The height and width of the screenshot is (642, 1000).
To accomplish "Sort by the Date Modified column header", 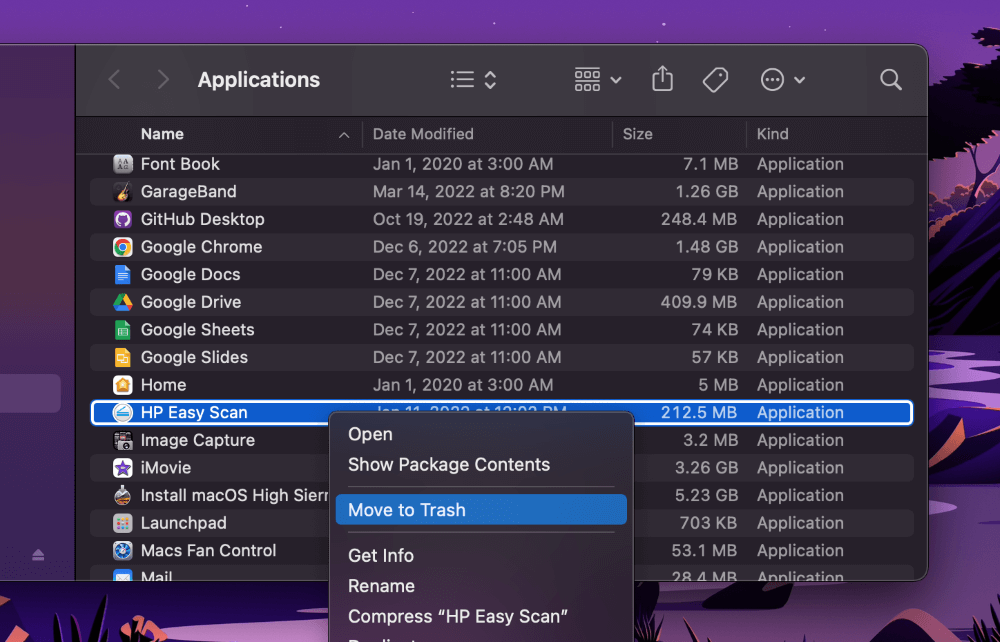I will coord(423,134).
